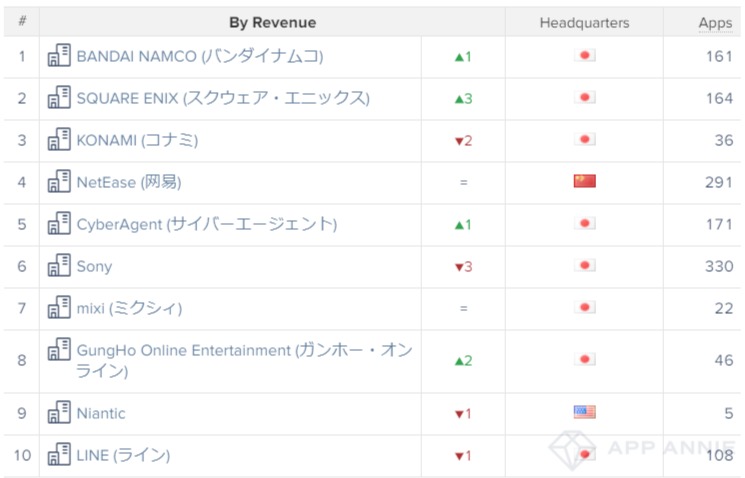Click the company icon beside Sony
The width and height of the screenshot is (745, 478).
pyautogui.click(x=59, y=265)
